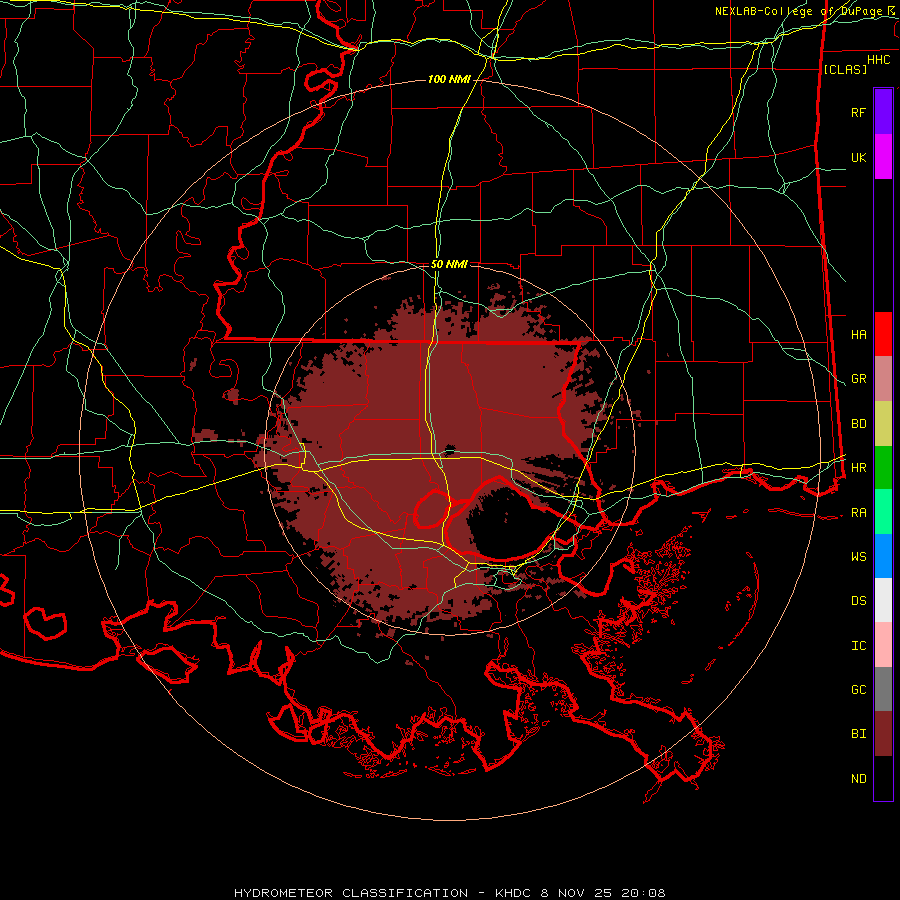Image resolution: width=900 pixels, height=900 pixels.
Task: Click the UK legend label
Action: click(x=859, y=157)
